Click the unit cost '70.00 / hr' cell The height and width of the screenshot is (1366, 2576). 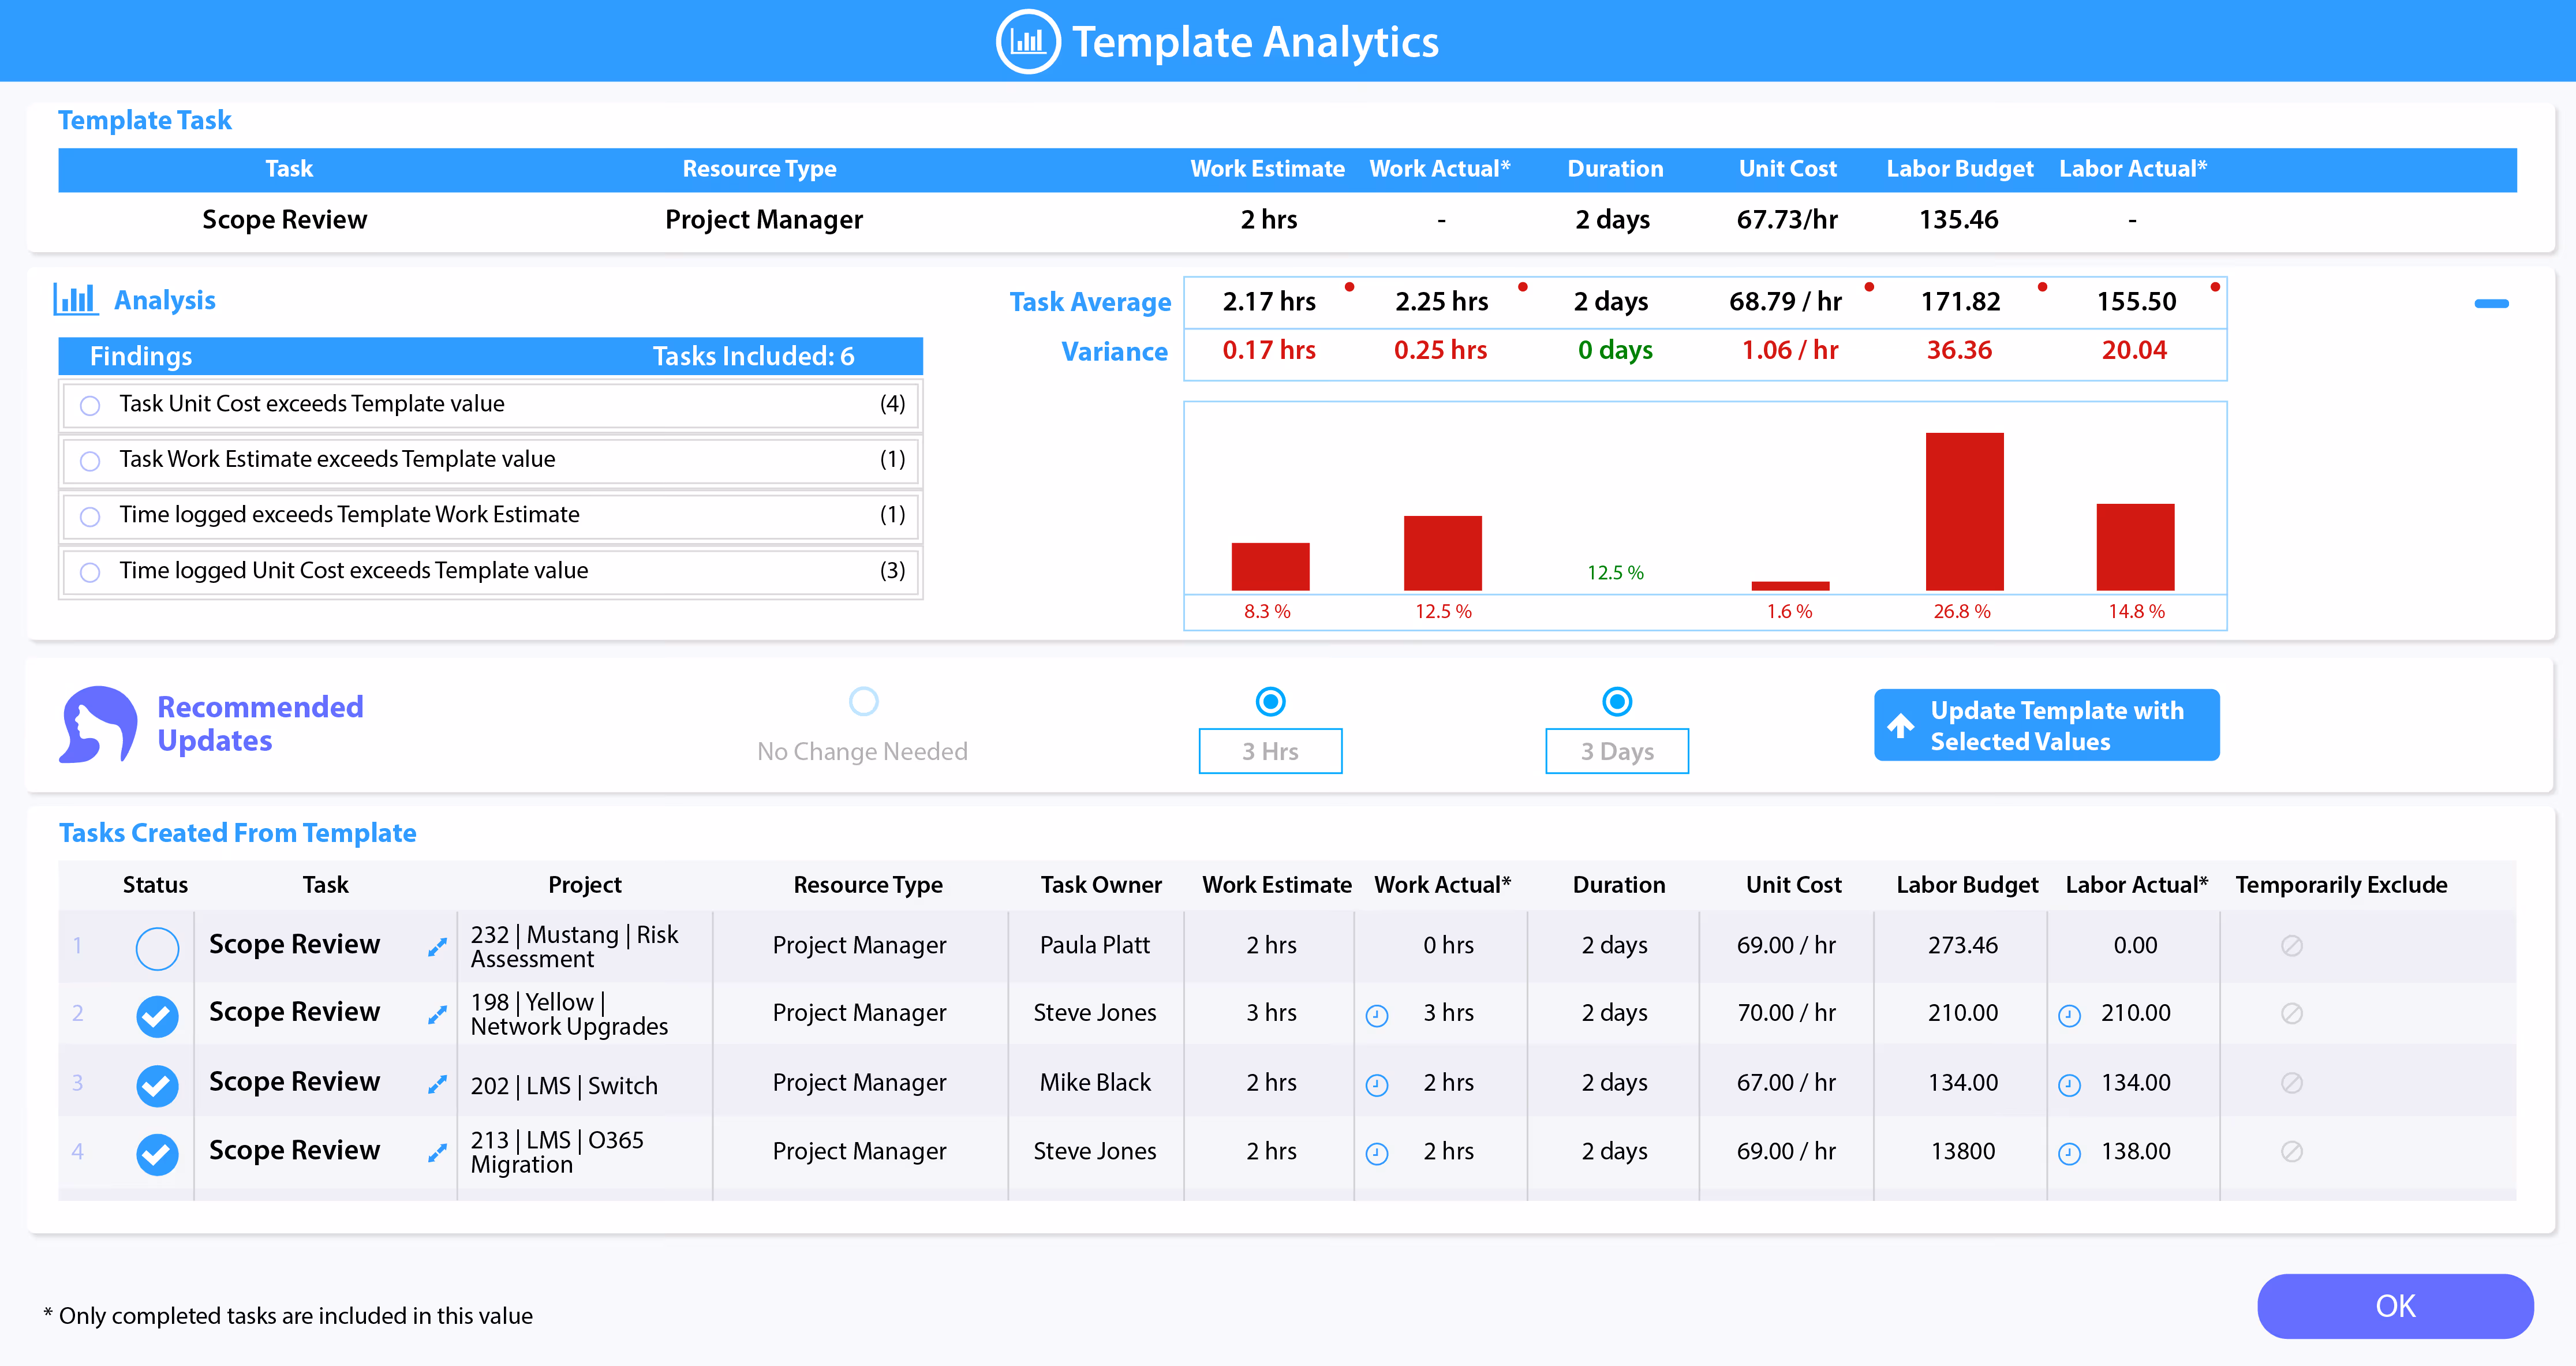1786,1013
